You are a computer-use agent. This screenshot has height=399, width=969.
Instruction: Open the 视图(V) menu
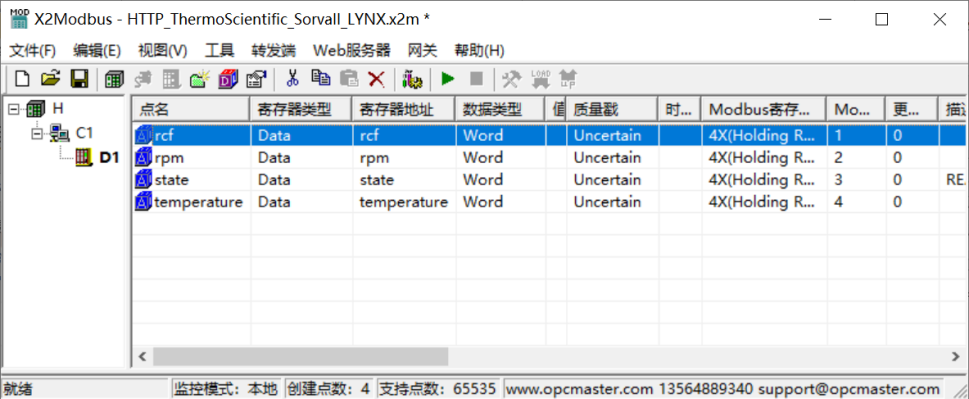click(163, 51)
